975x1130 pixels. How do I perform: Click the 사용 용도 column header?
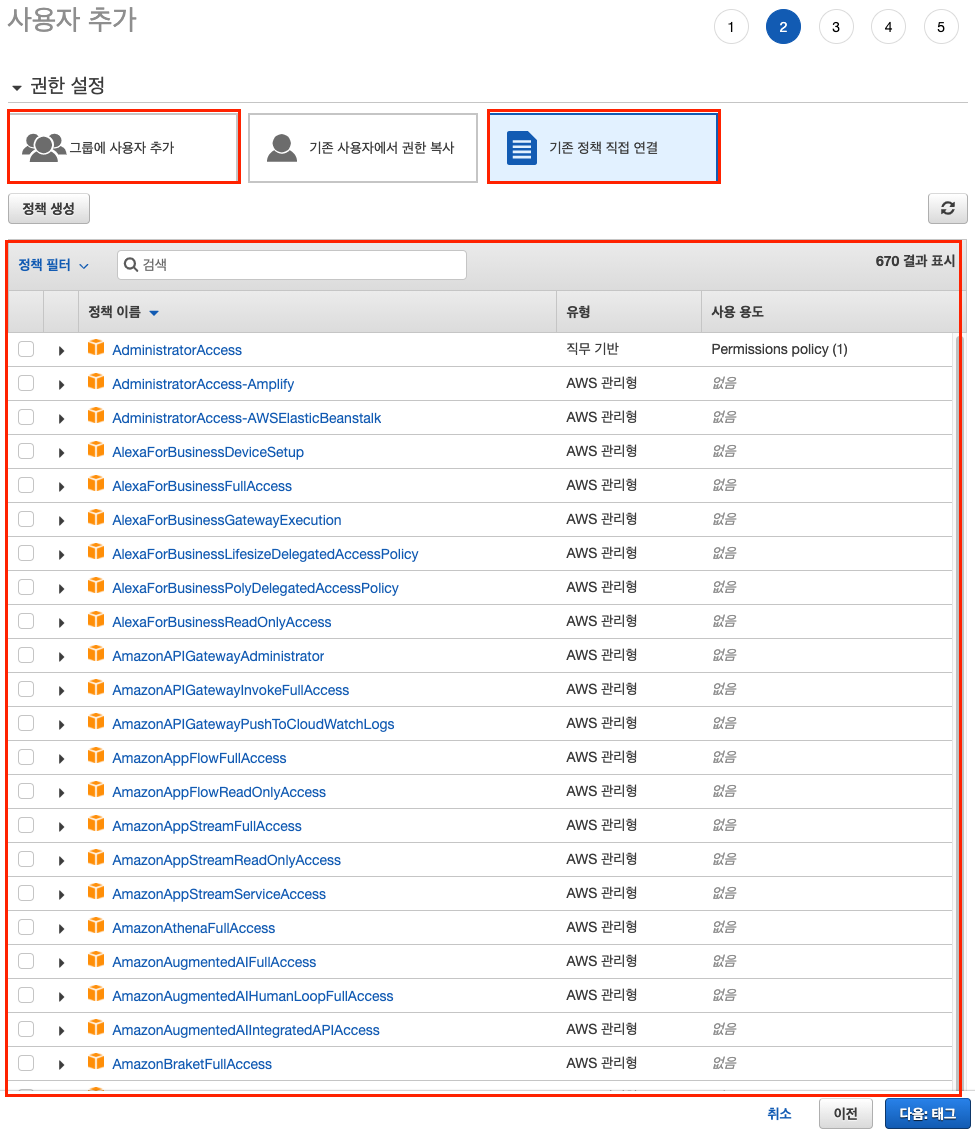pos(829,311)
